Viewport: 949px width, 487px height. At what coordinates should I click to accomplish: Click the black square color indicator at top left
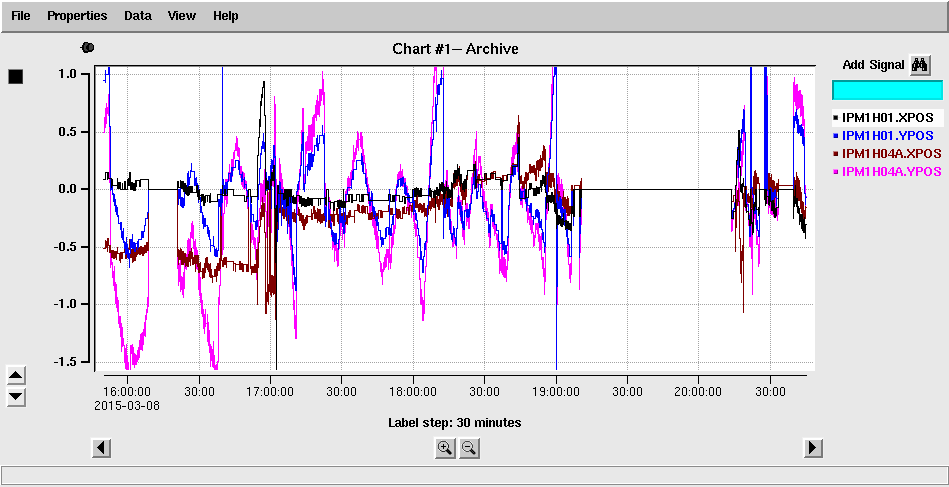(15, 76)
